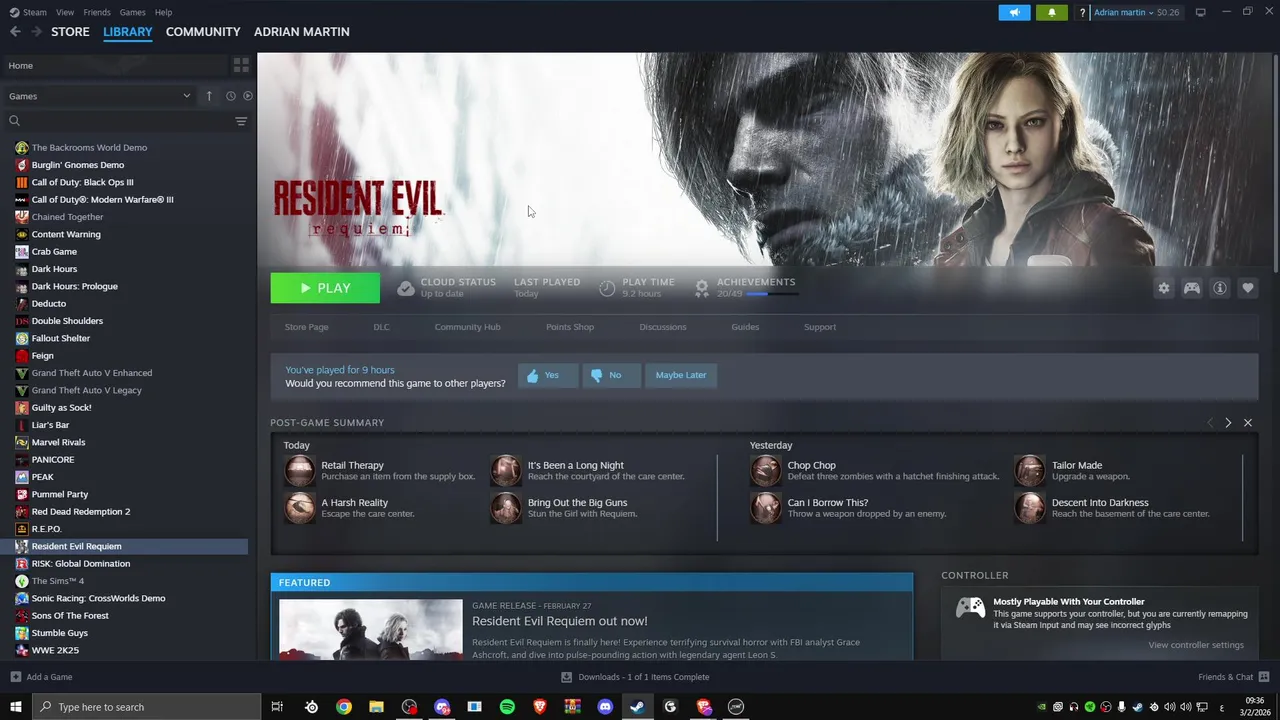
Task: Recommend the game with Yes
Action: coord(547,375)
